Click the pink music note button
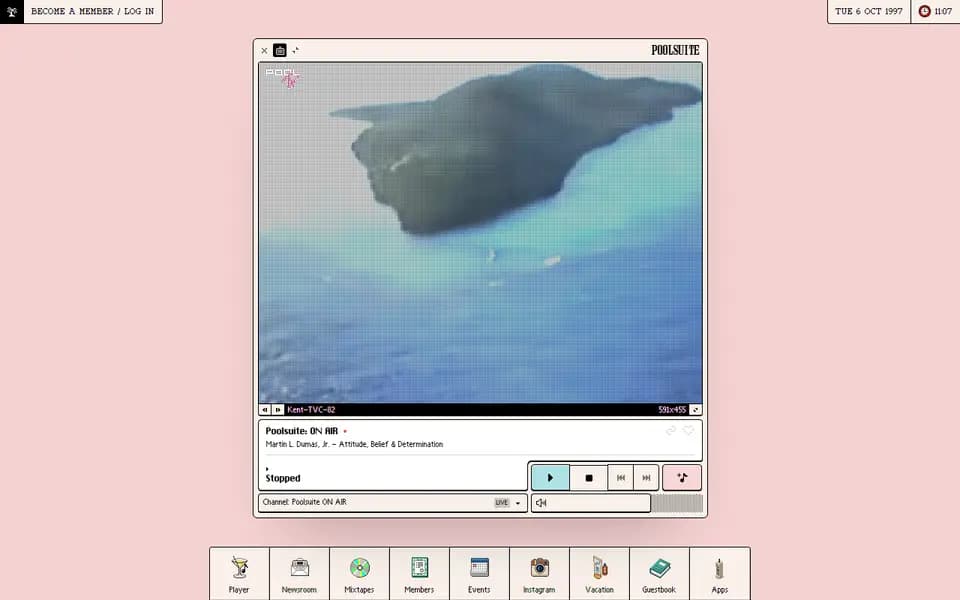The height and width of the screenshot is (600, 960). [x=682, y=478]
